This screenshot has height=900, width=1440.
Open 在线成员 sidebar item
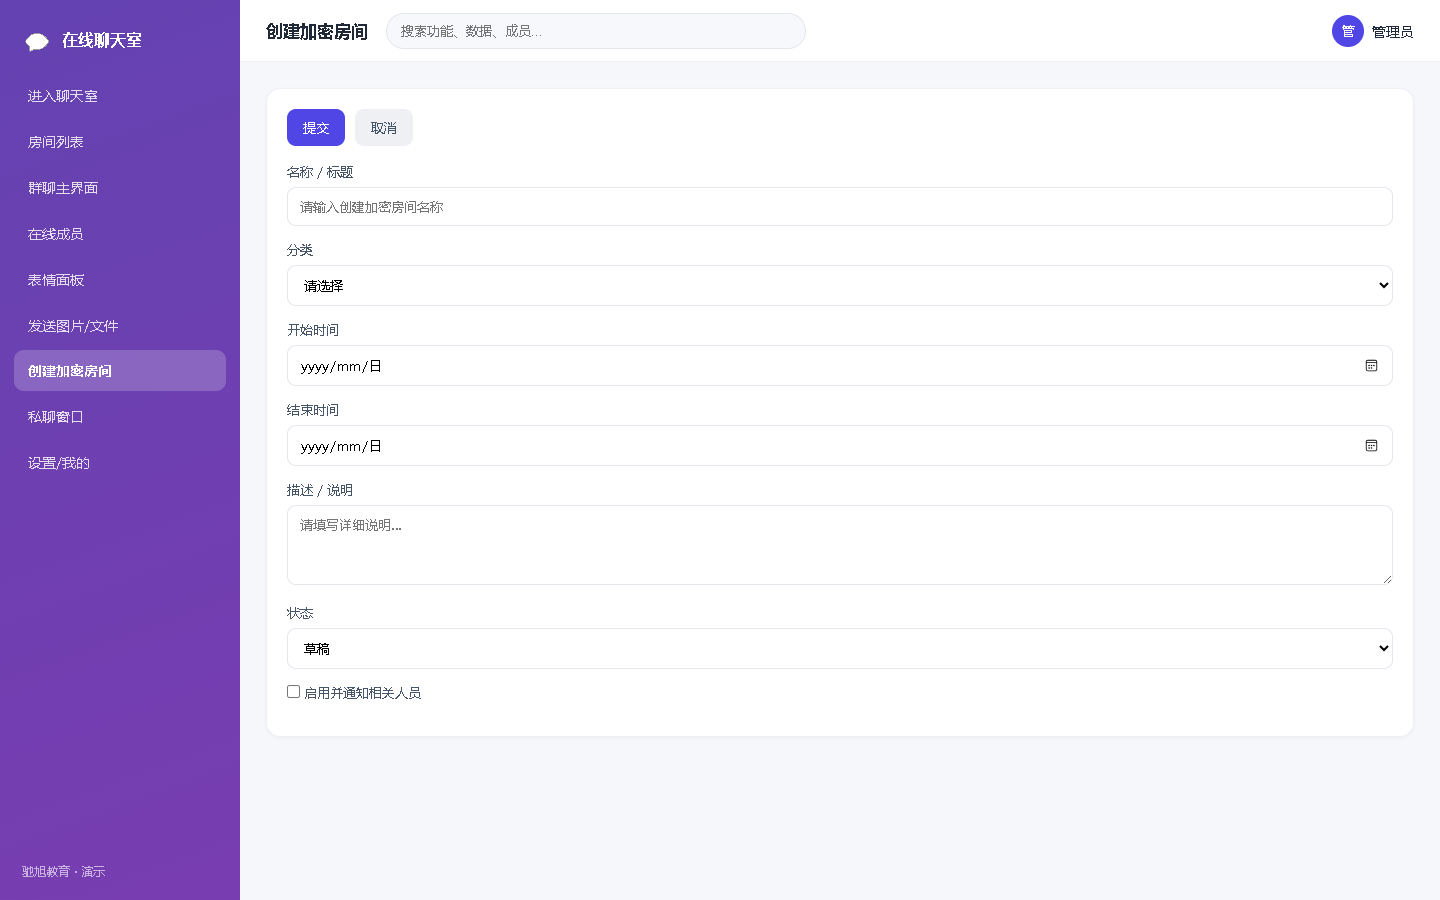pos(120,234)
